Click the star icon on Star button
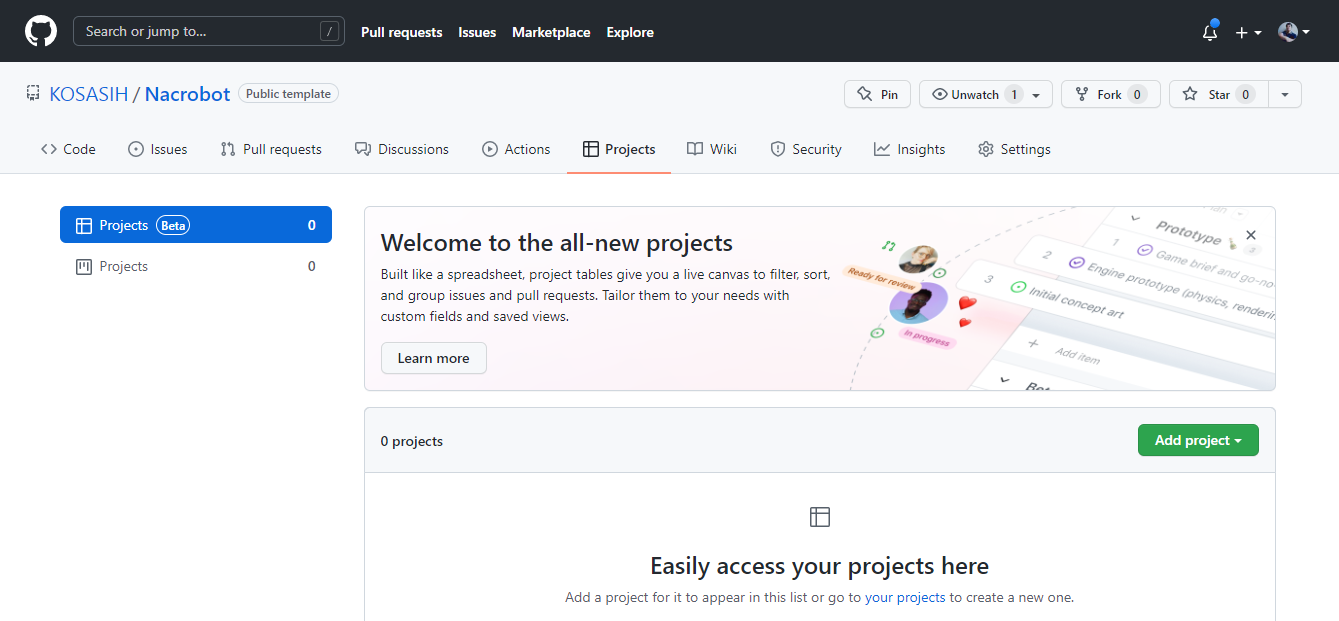This screenshot has height=621, width=1339. click(1189, 94)
